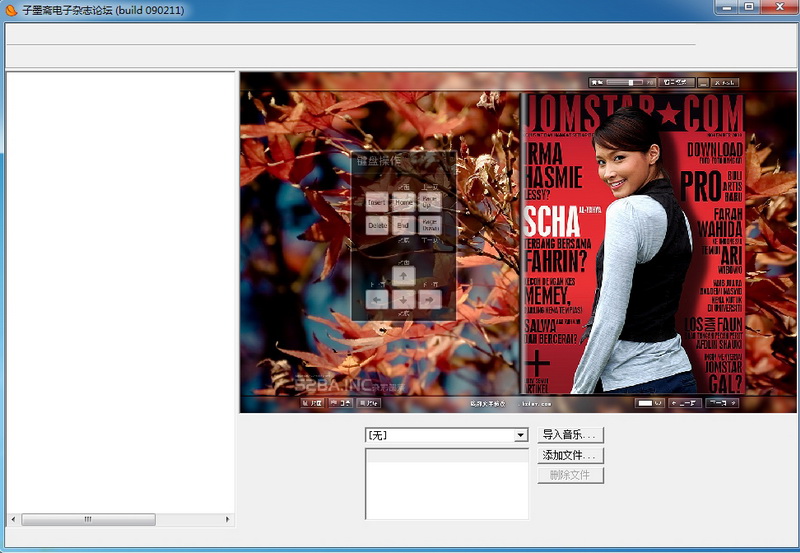This screenshot has width=800, height=553.
Task: Click the 导入音乐... import music button
Action: (x=570, y=435)
